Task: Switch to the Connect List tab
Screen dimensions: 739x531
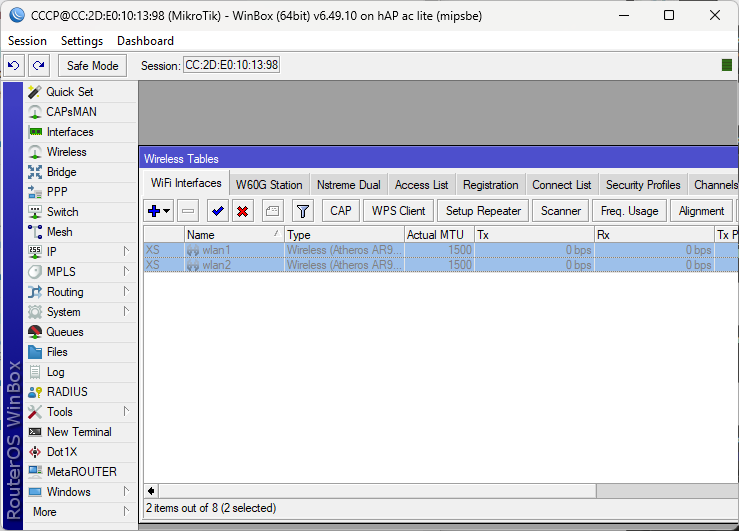Action: click(561, 185)
